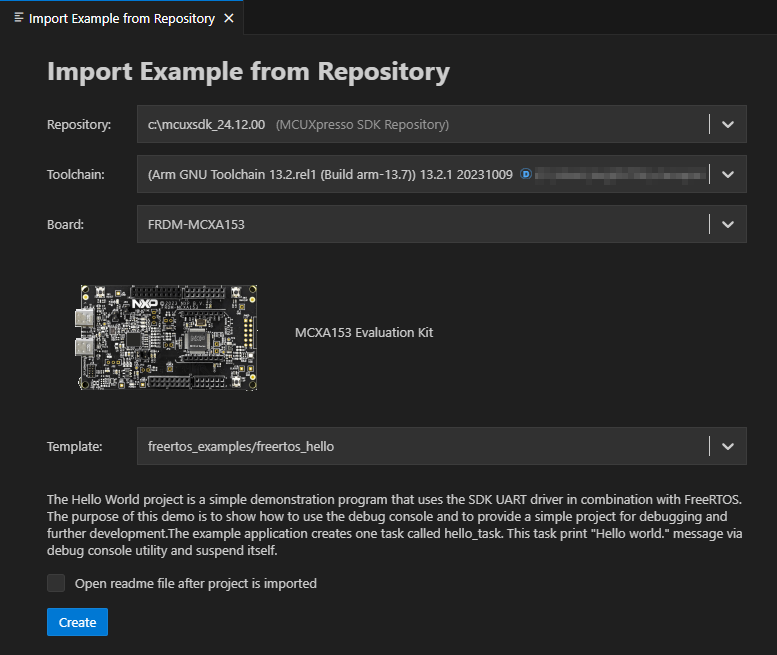This screenshot has width=777, height=655.
Task: Click the MCXA153 Evaluation Kit caption
Action: pyautogui.click(x=364, y=332)
